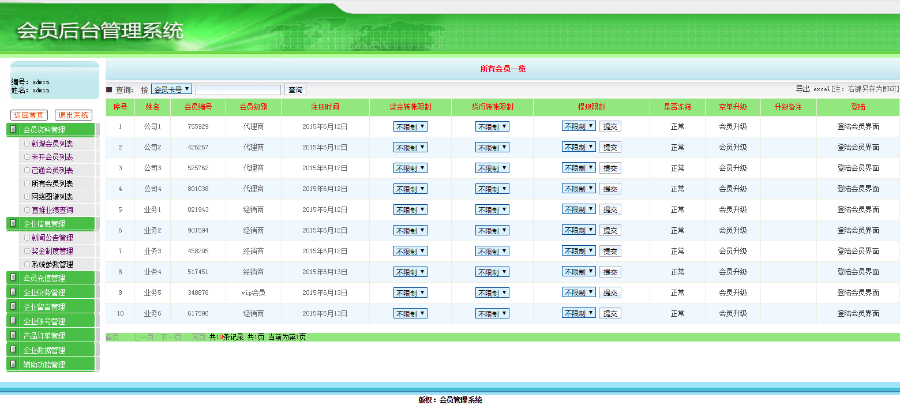Expand the 辅助功能管理 menu section
The image size is (900, 405).
51,364
